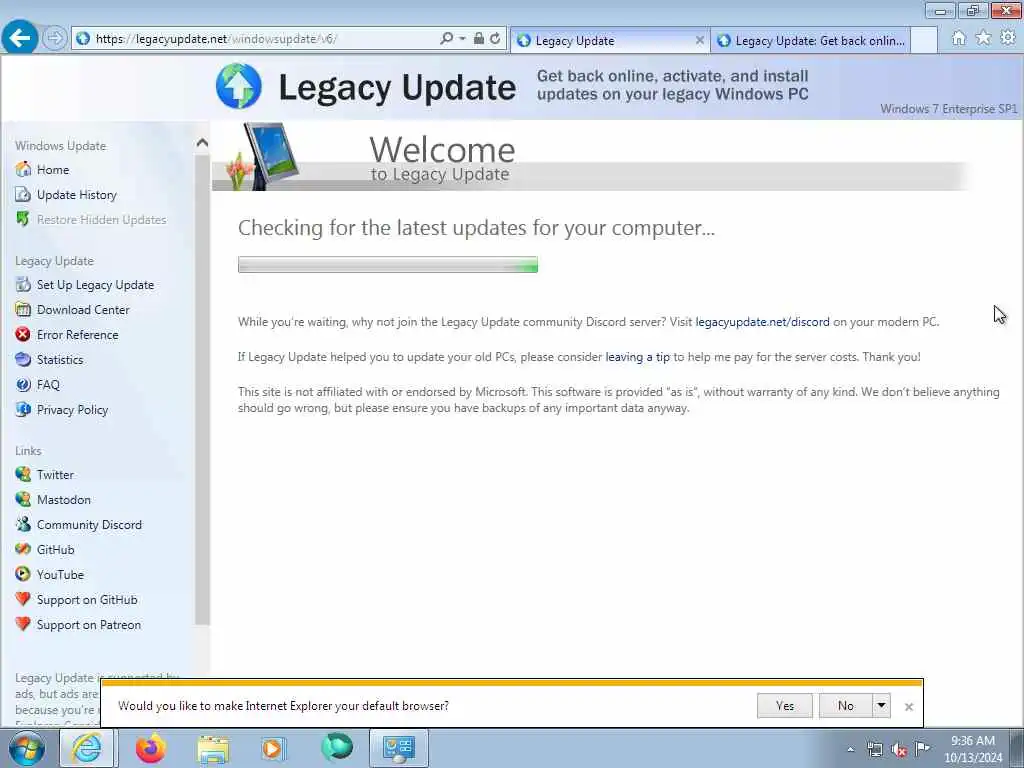Go back with the browser Back button
The image size is (1024, 768).
point(20,38)
